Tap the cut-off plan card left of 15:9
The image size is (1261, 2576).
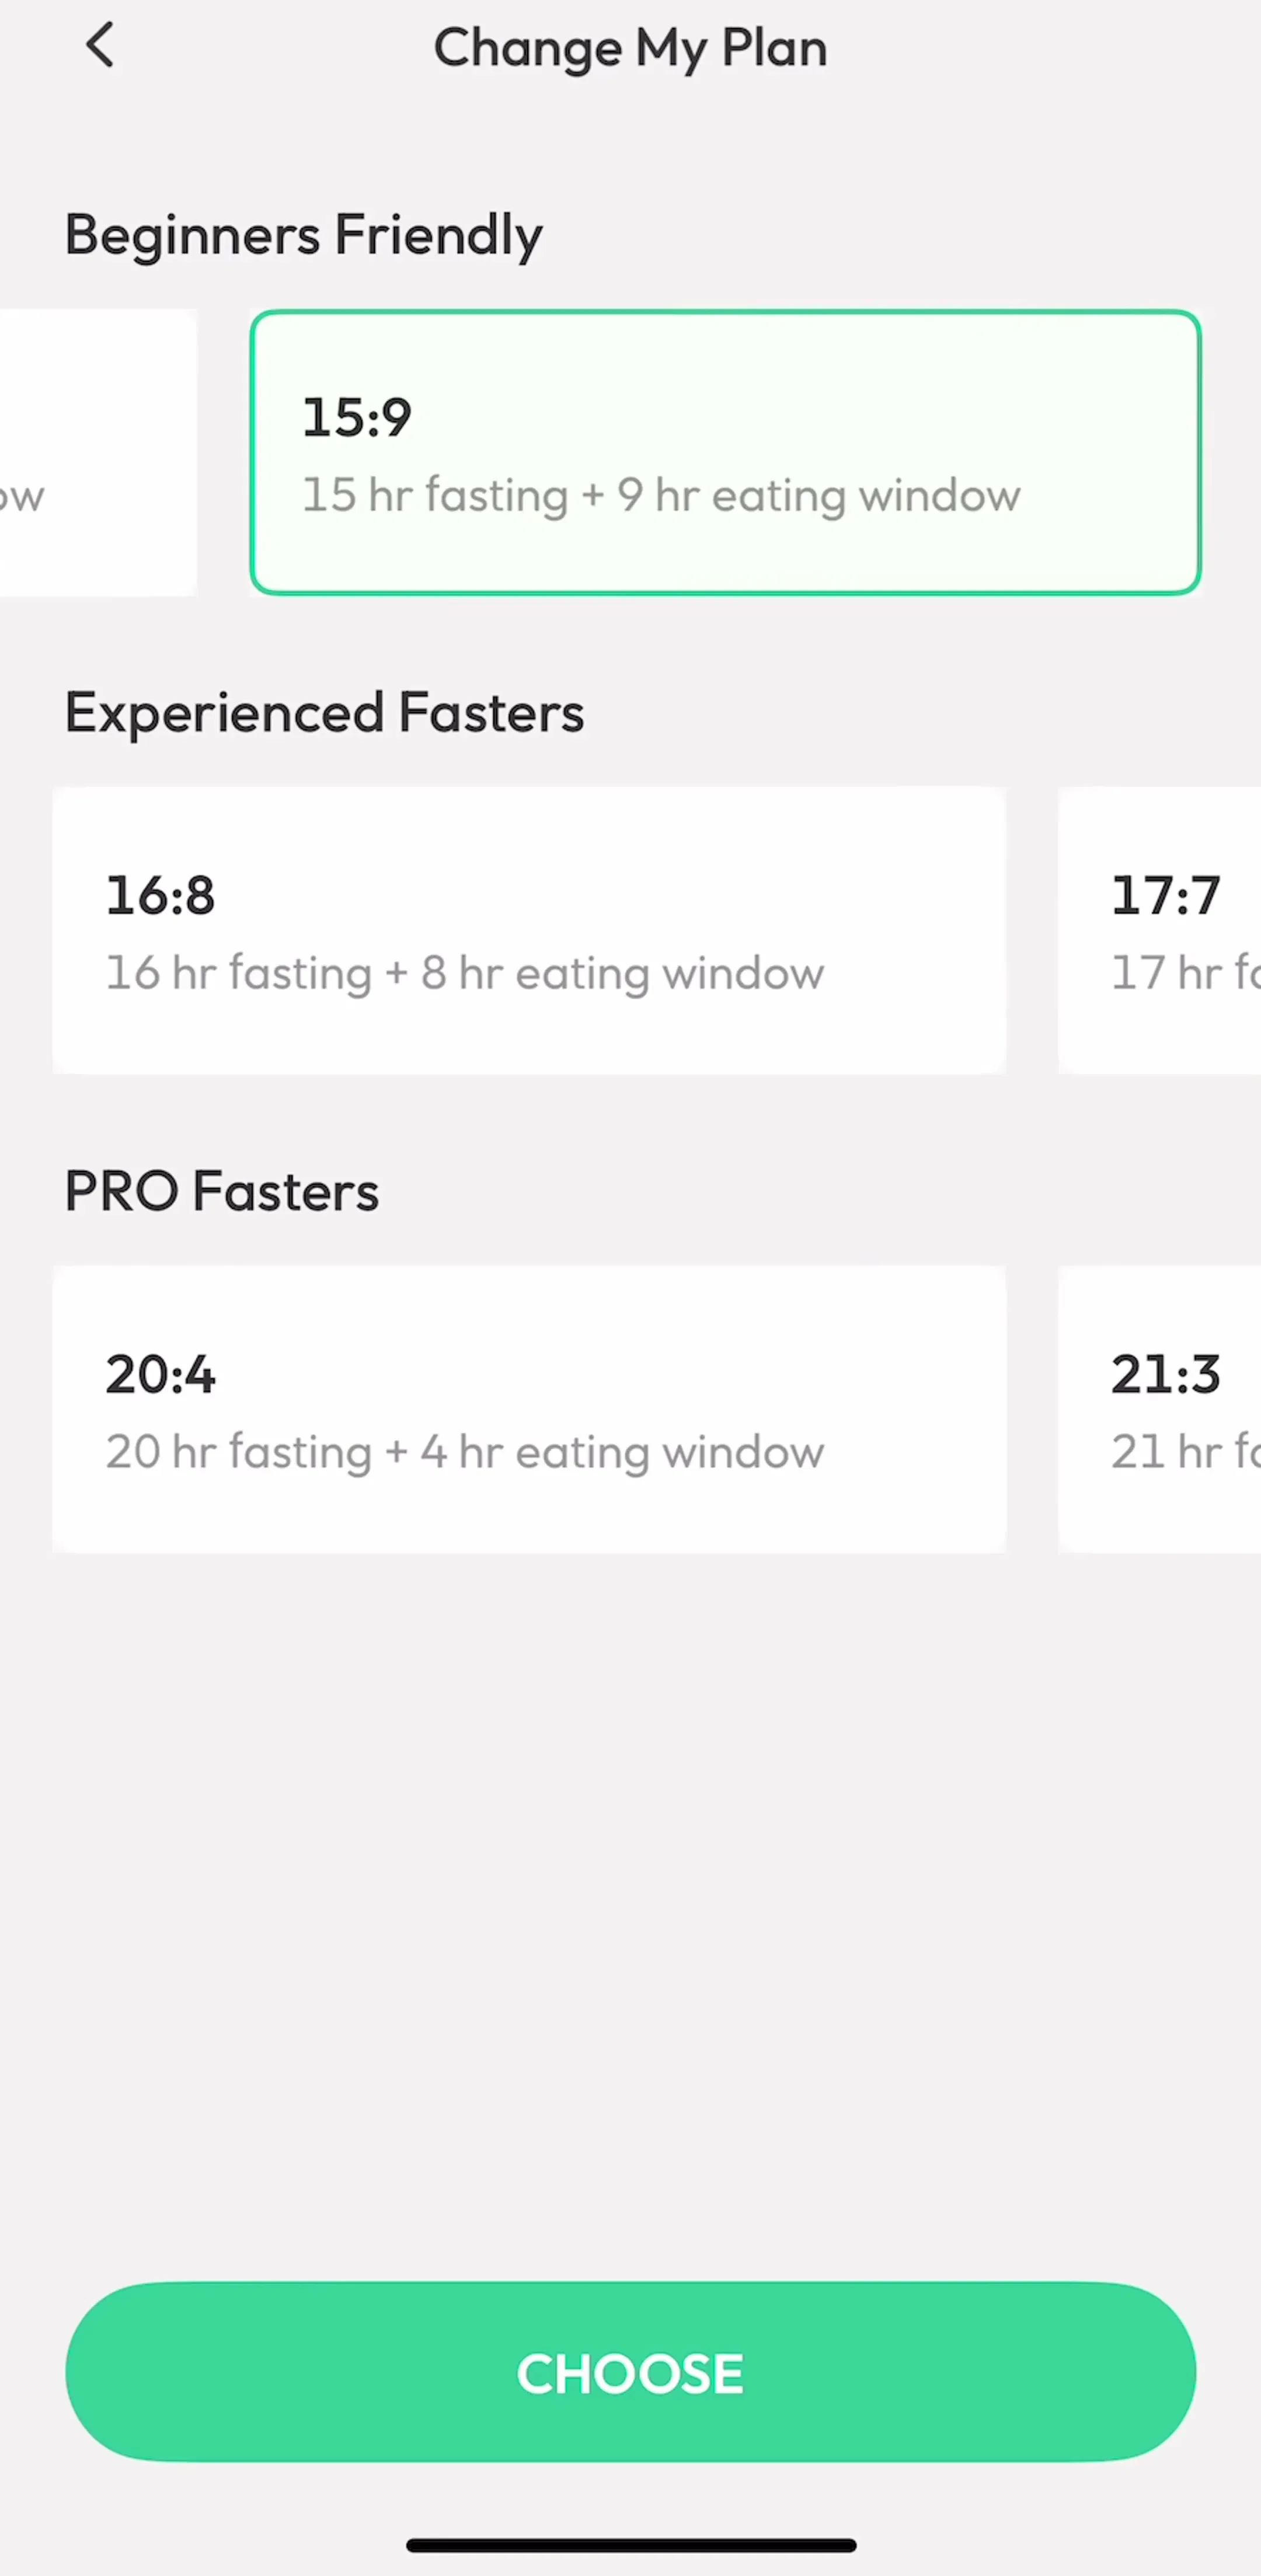point(97,452)
